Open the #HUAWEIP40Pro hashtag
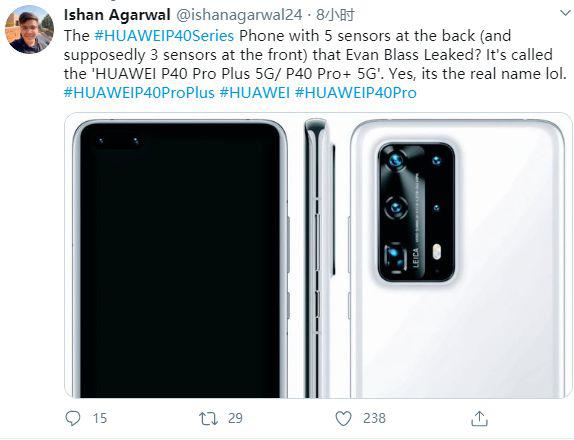The height and width of the screenshot is (440, 574). (x=355, y=93)
